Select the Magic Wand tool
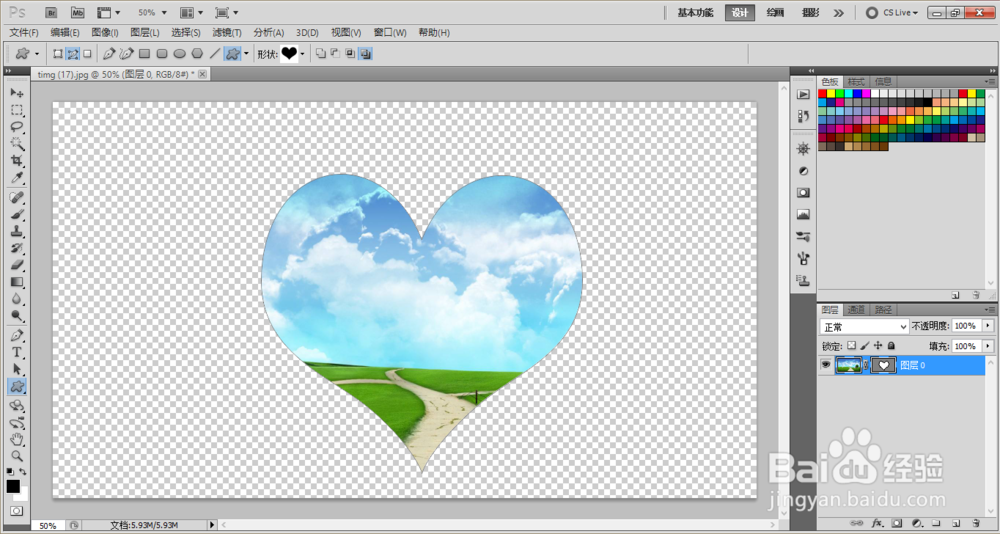The width and height of the screenshot is (1000, 534). 17,144
